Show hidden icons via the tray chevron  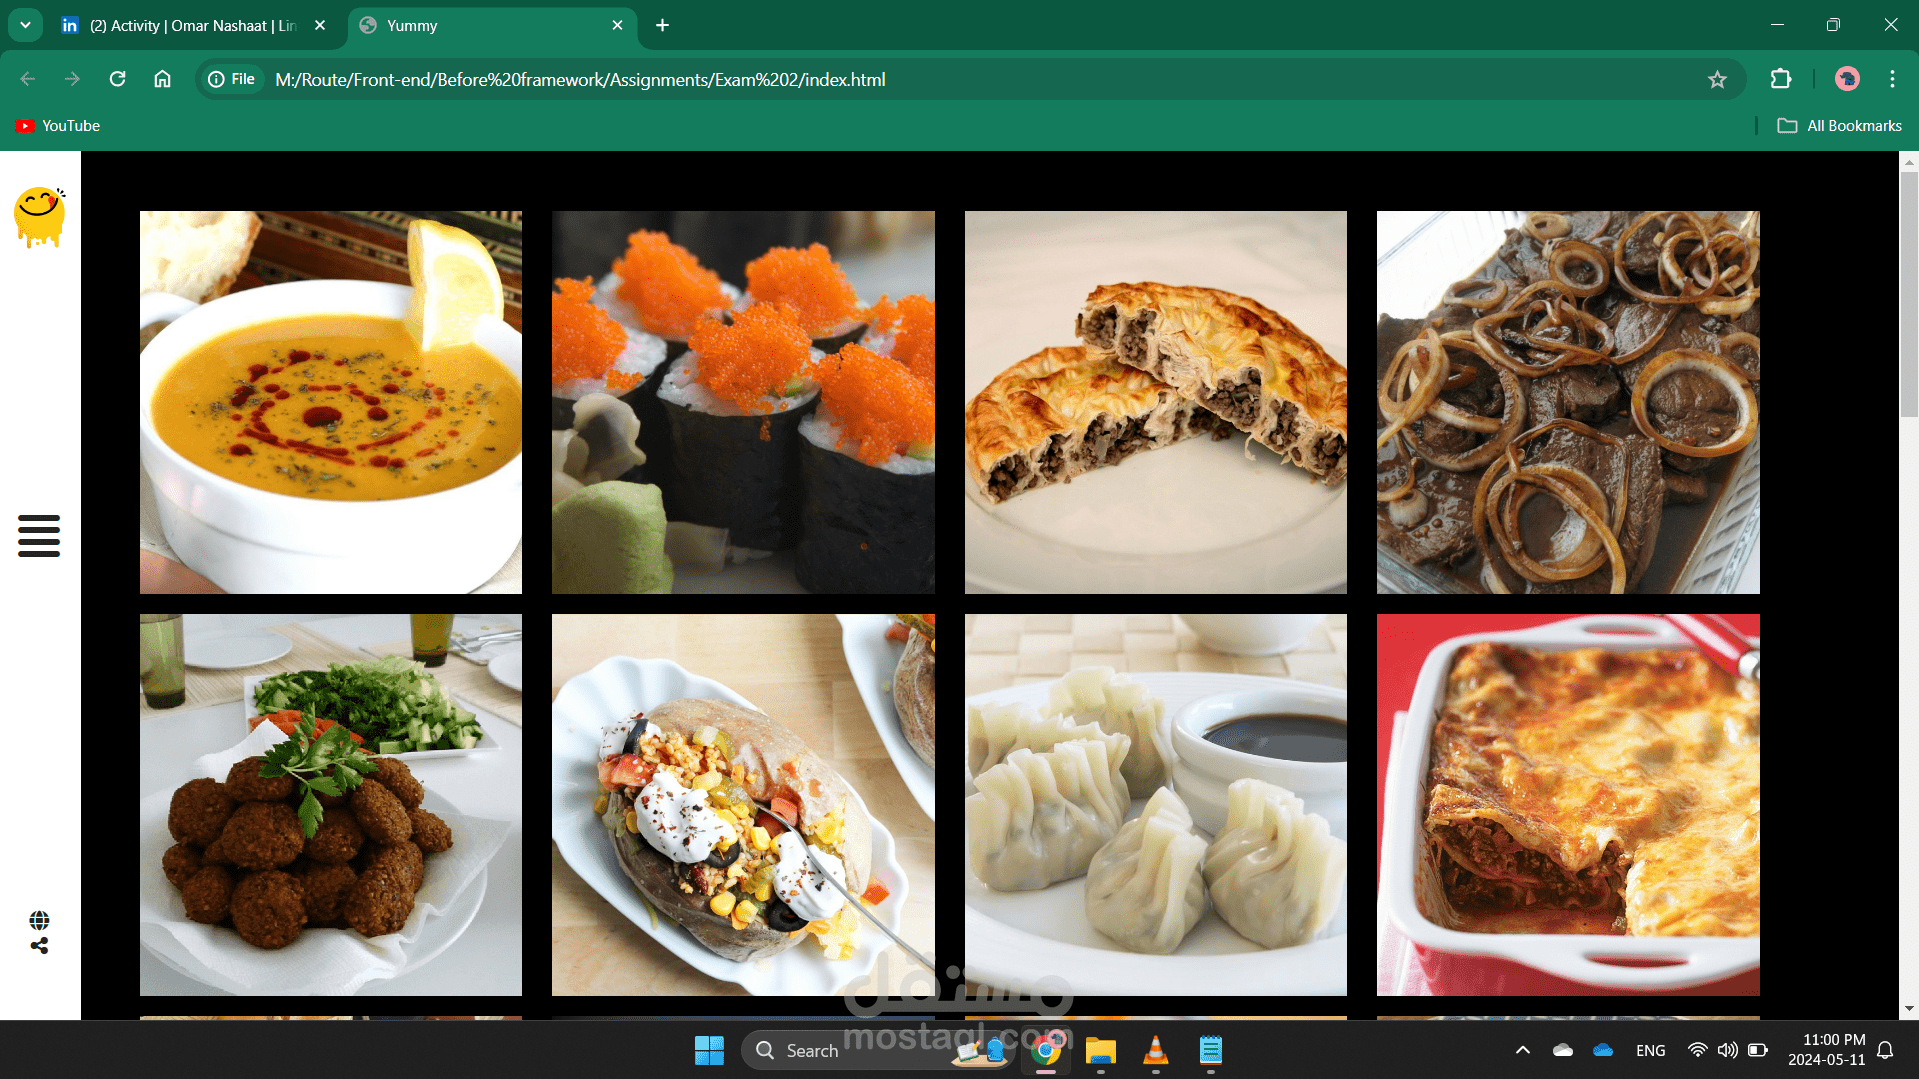click(1523, 1050)
